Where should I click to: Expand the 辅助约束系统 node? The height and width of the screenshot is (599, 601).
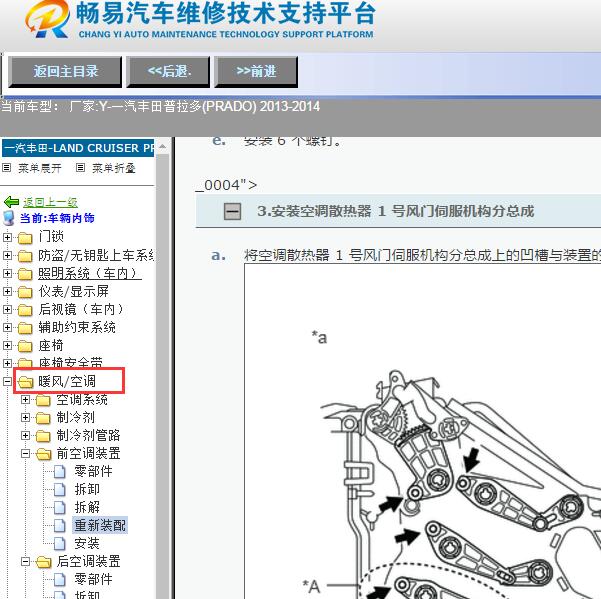(7, 327)
